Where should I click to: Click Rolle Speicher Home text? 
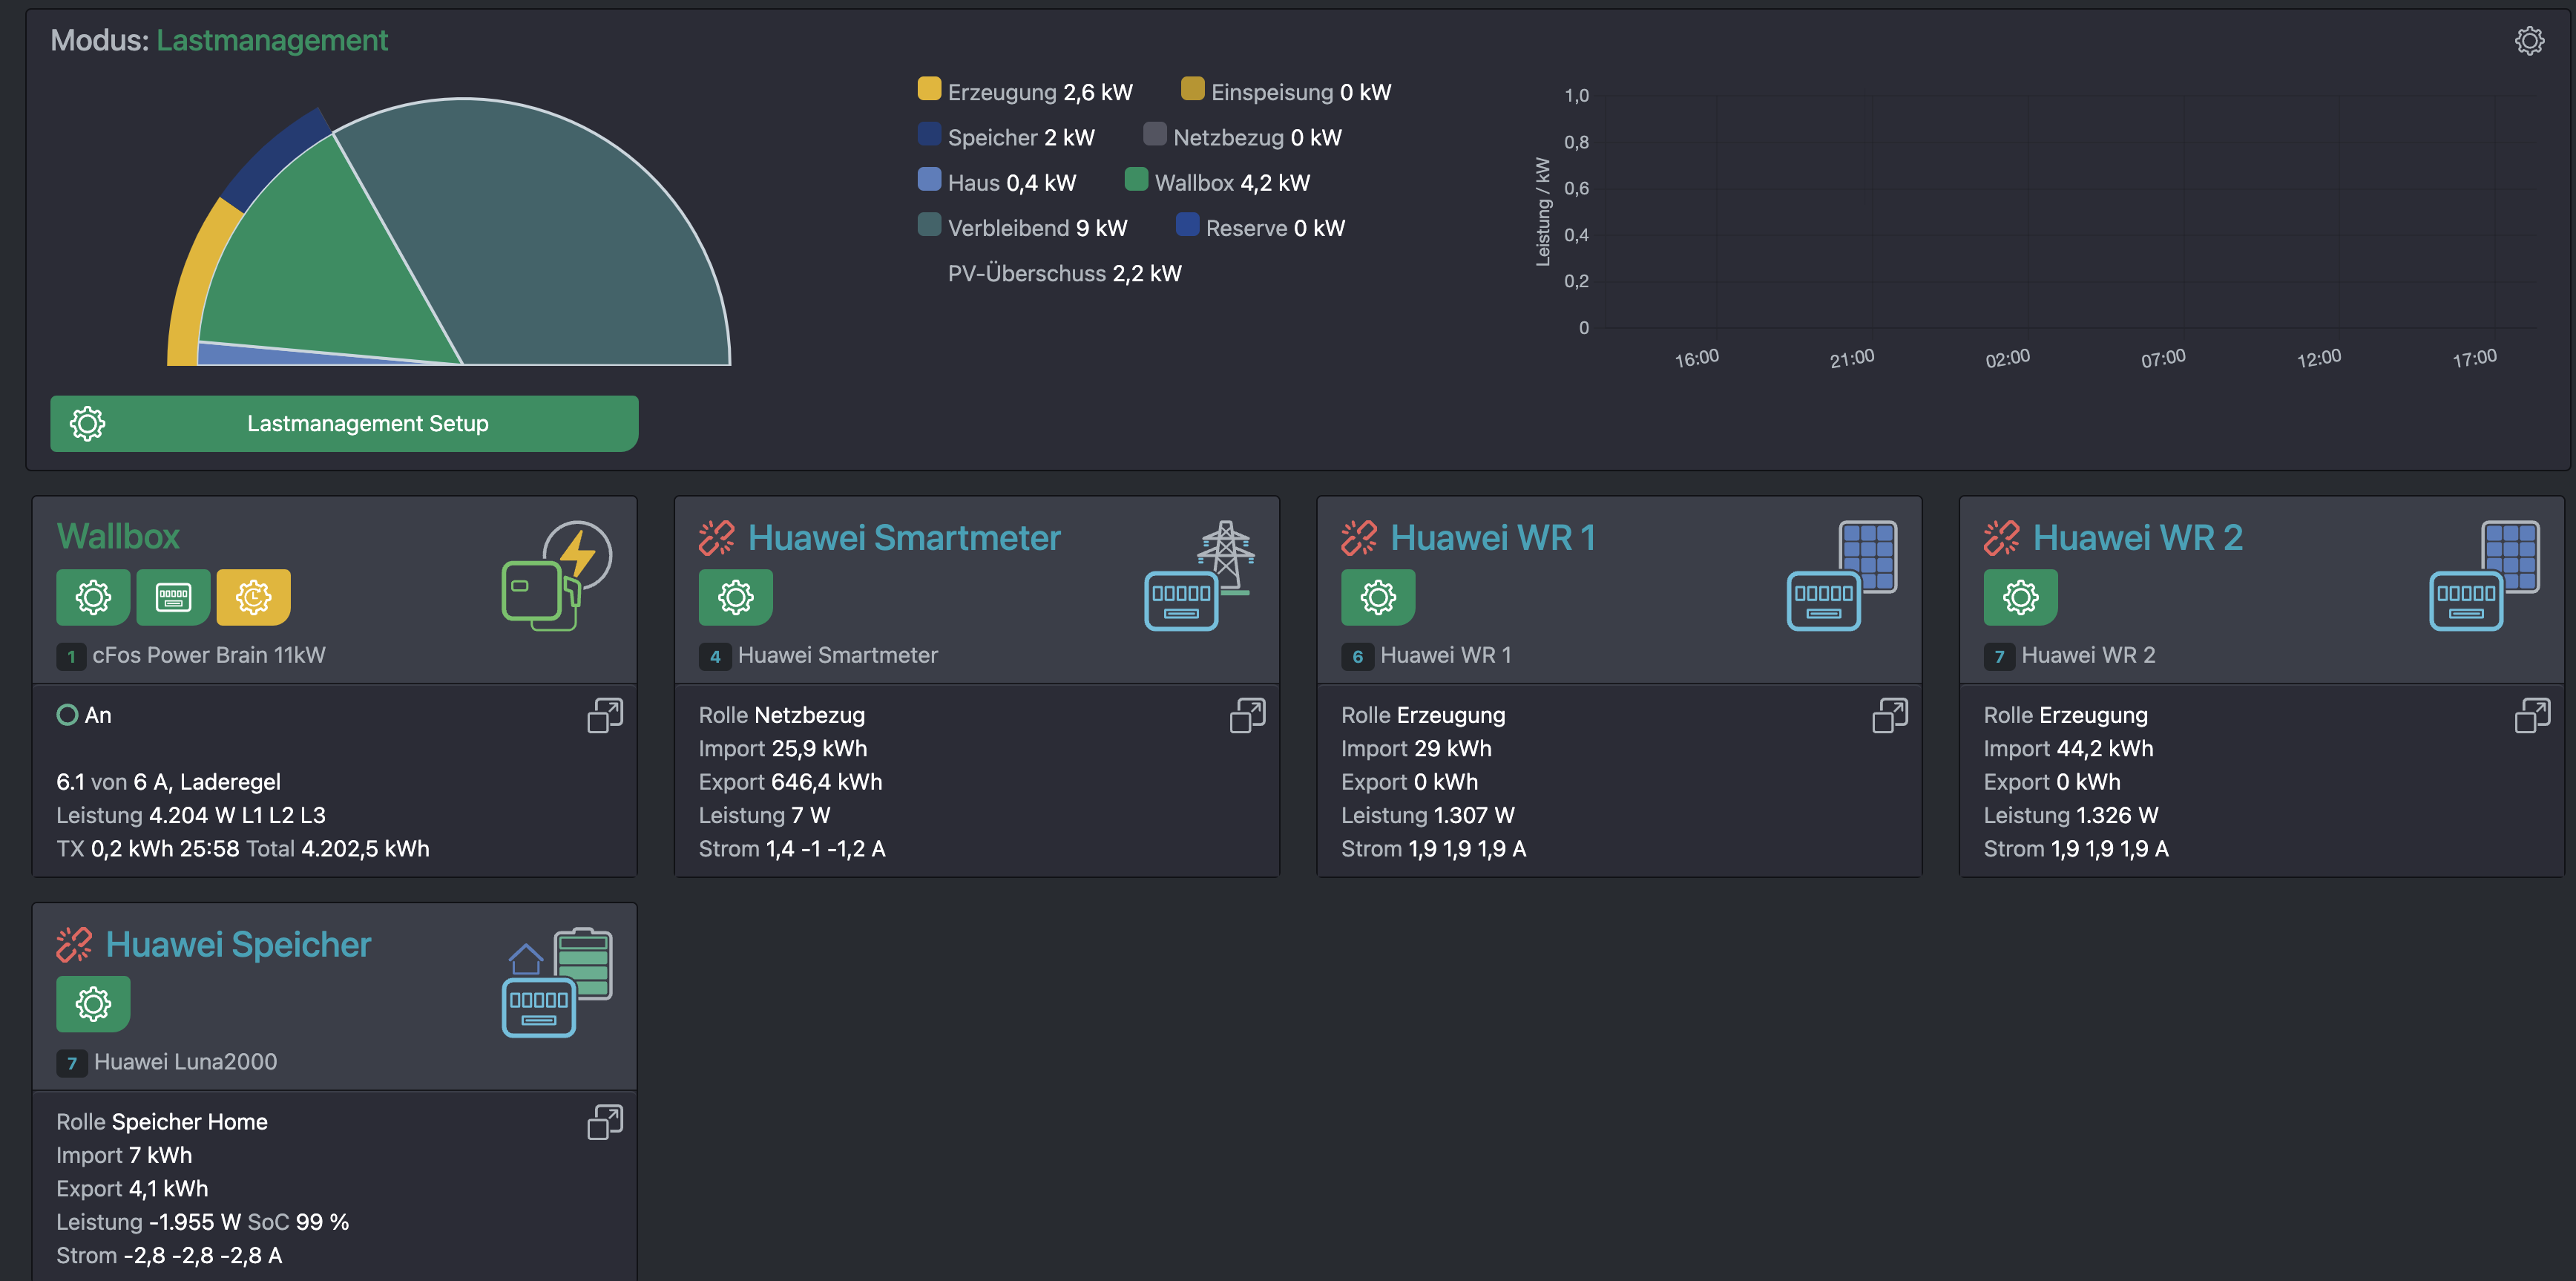click(x=162, y=1122)
